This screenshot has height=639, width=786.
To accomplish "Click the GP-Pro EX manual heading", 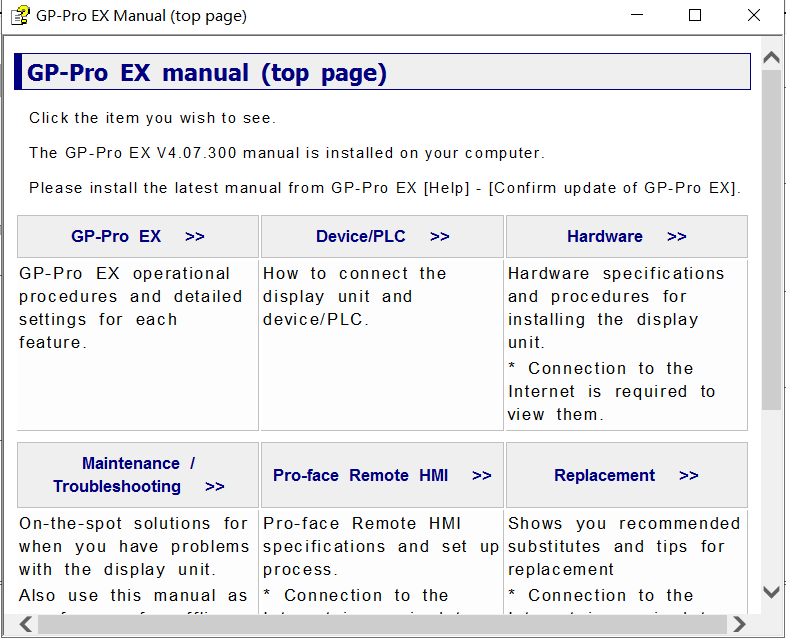I will click(207, 73).
